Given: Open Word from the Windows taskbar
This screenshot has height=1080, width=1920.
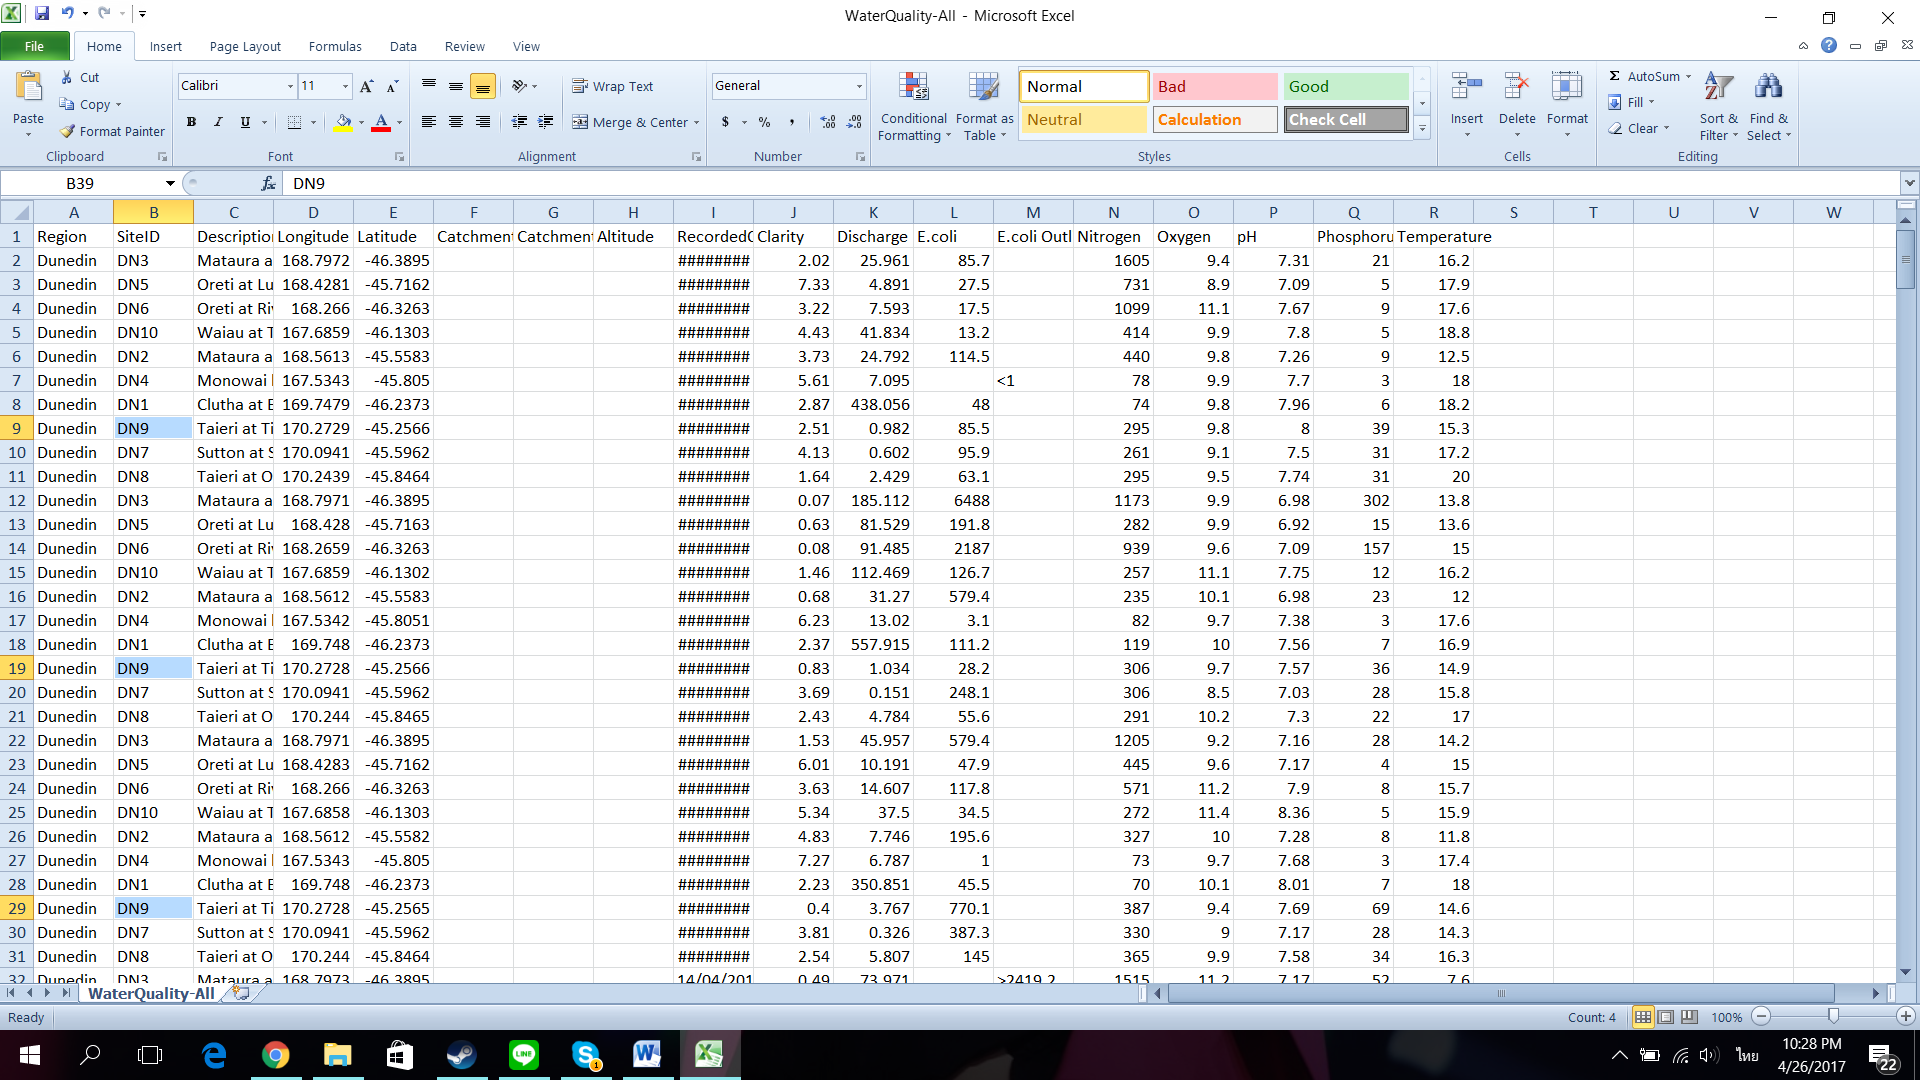Looking at the screenshot, I should click(647, 1054).
